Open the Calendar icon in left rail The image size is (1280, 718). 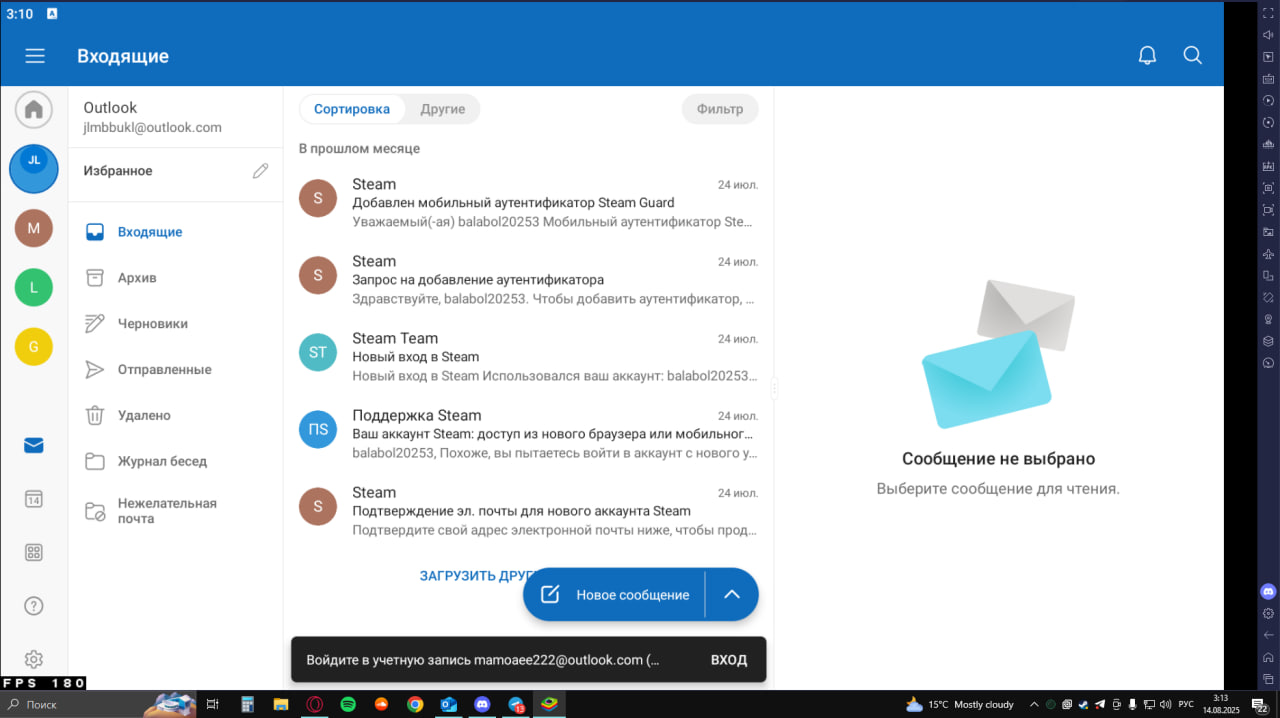point(34,499)
